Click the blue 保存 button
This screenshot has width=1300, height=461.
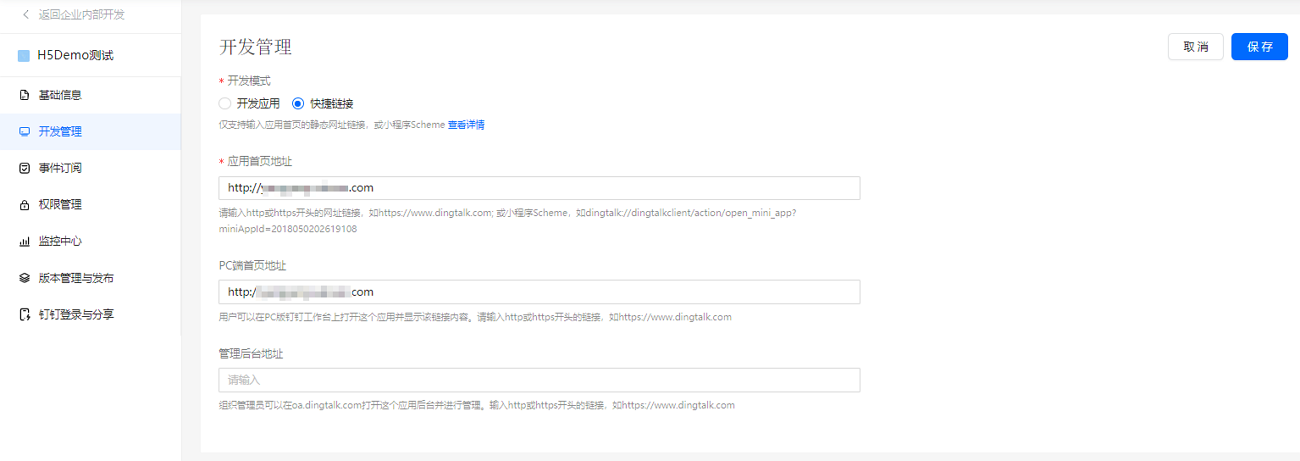1260,47
